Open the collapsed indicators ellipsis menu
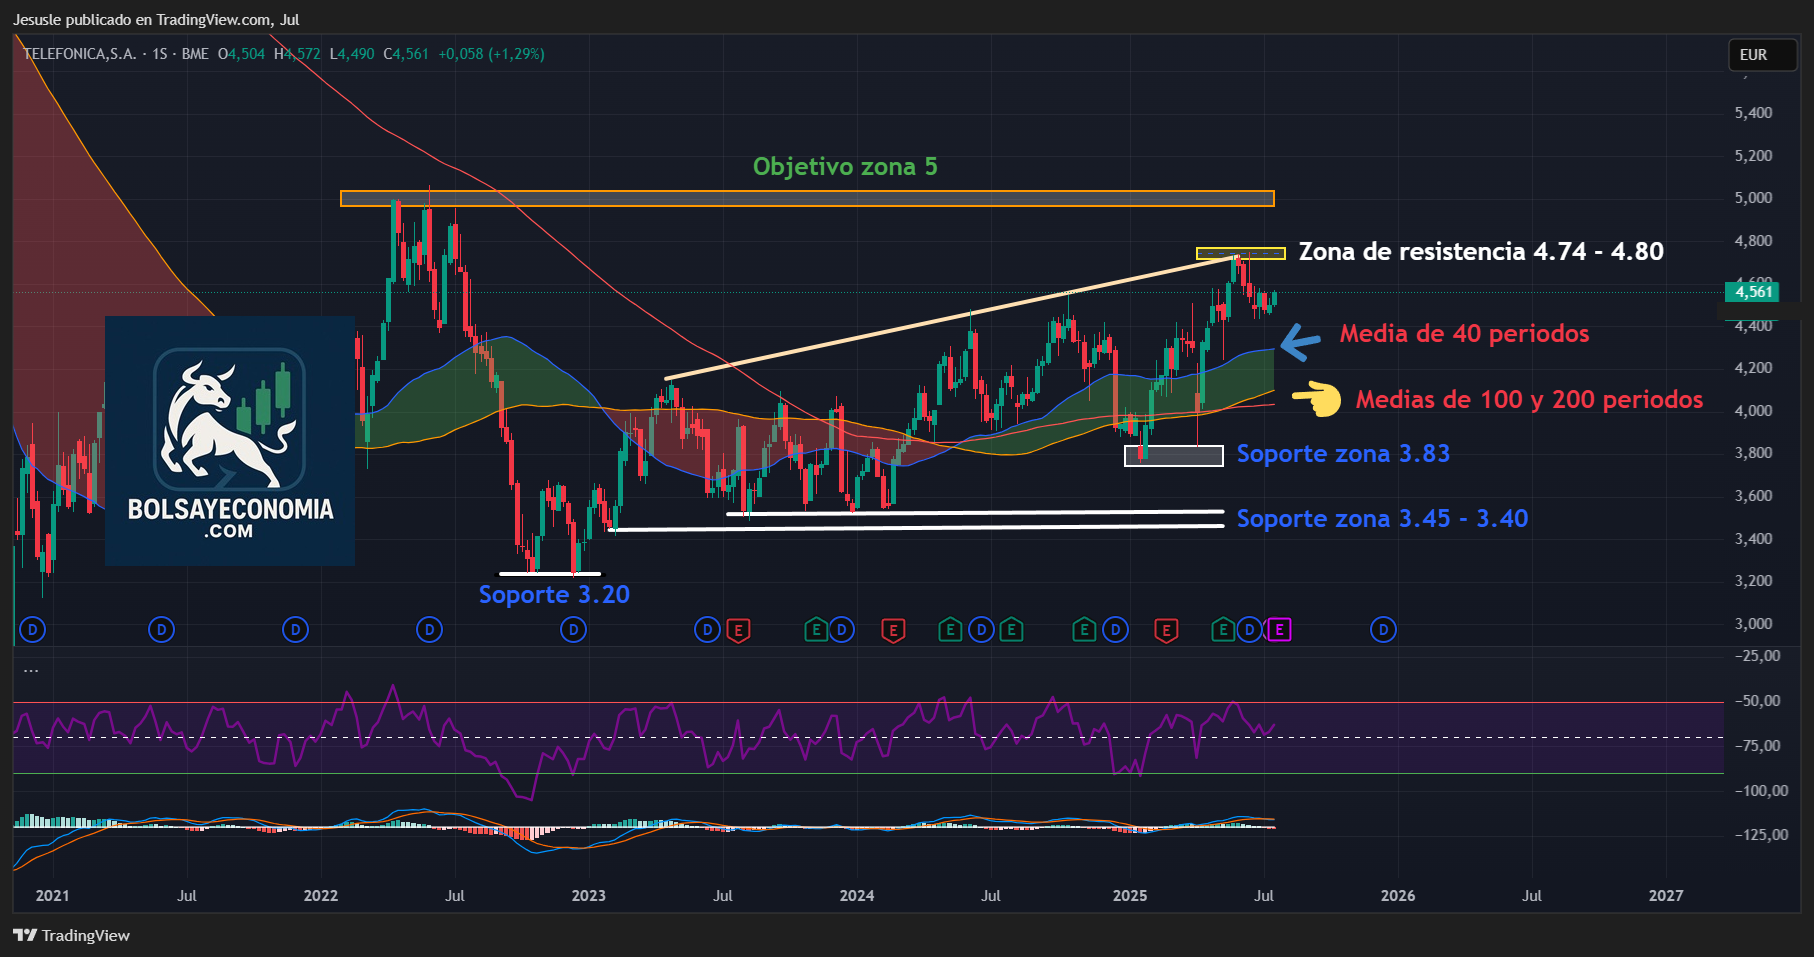1814x957 pixels. [31, 671]
